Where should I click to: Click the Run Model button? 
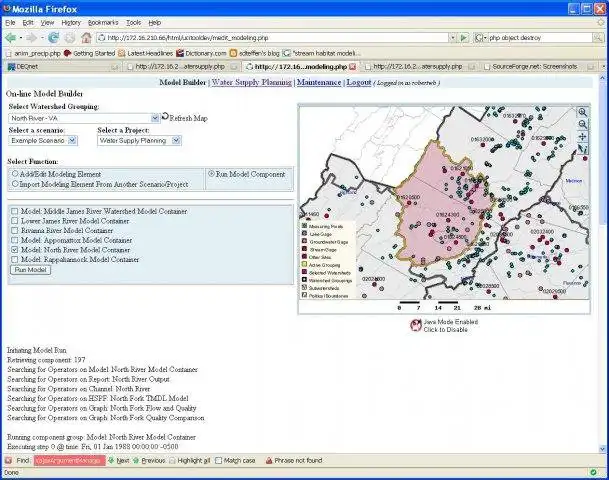click(x=31, y=270)
